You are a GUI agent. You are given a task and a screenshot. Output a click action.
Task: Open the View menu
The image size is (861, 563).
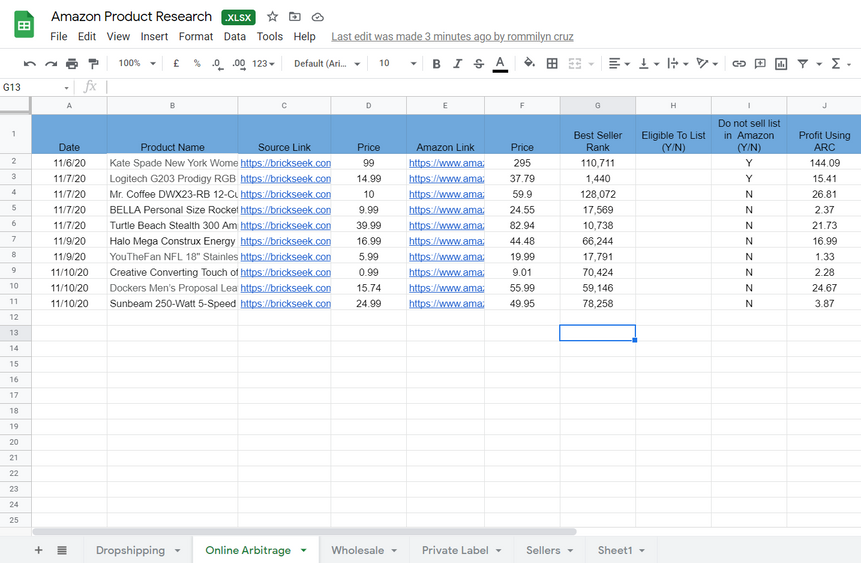[x=118, y=37]
